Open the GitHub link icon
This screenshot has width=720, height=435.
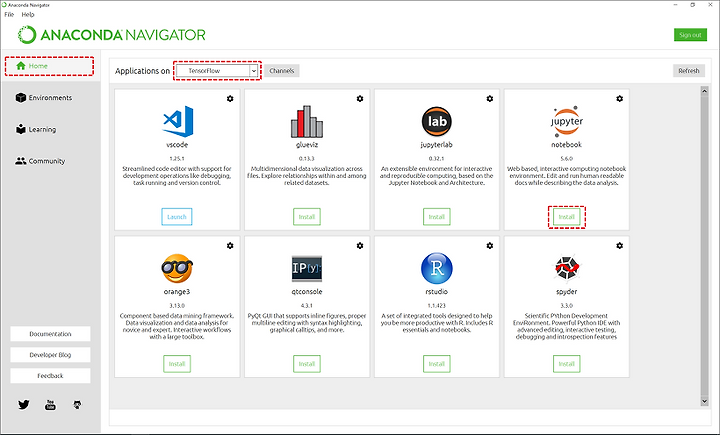coord(77,405)
